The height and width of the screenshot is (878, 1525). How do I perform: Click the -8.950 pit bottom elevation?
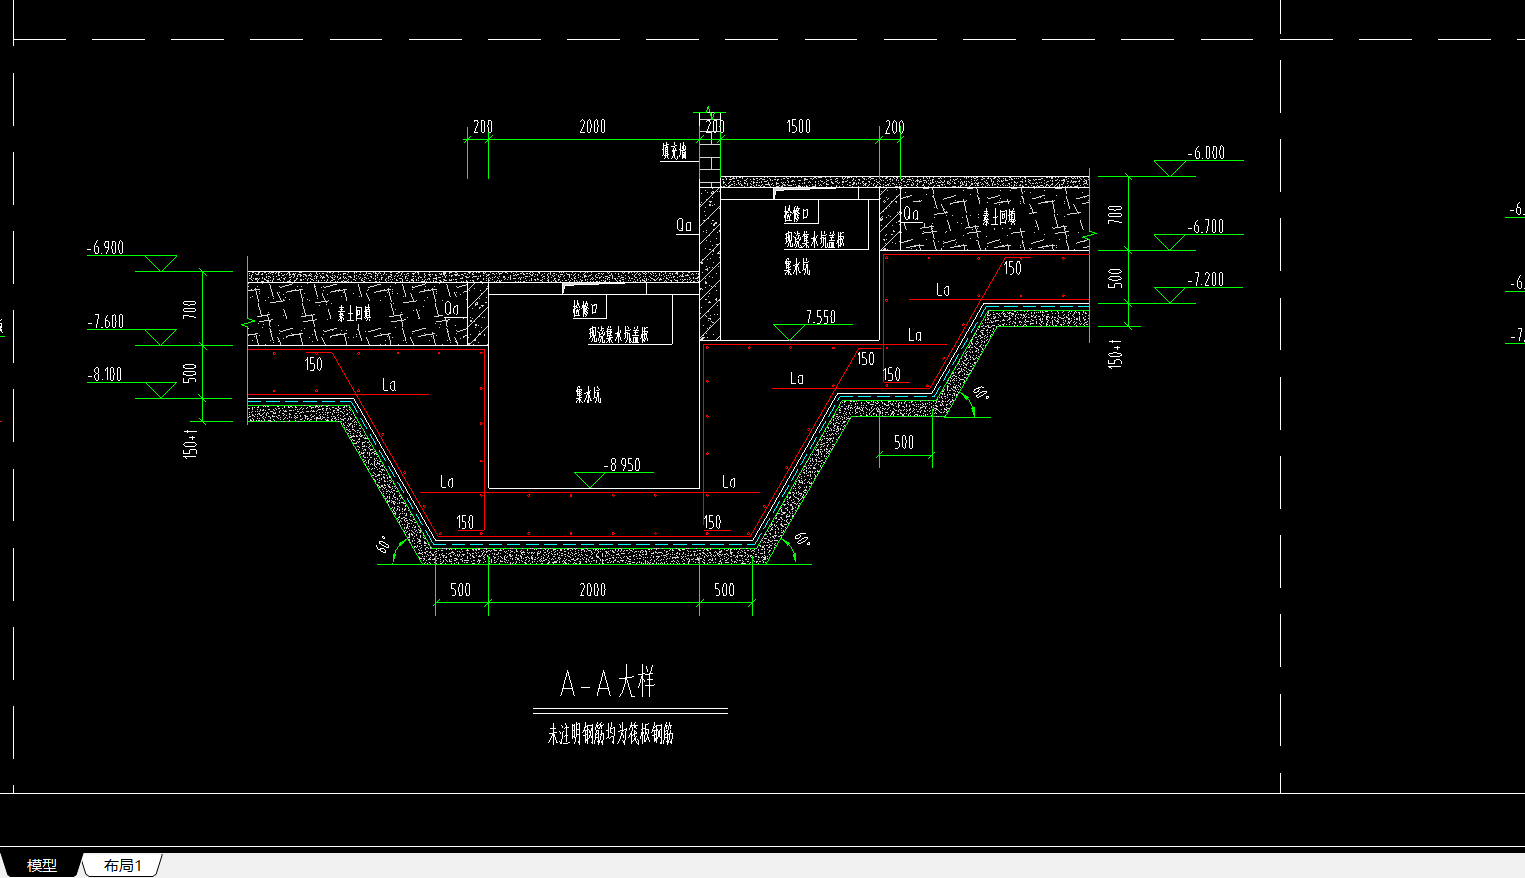pyautogui.click(x=622, y=465)
